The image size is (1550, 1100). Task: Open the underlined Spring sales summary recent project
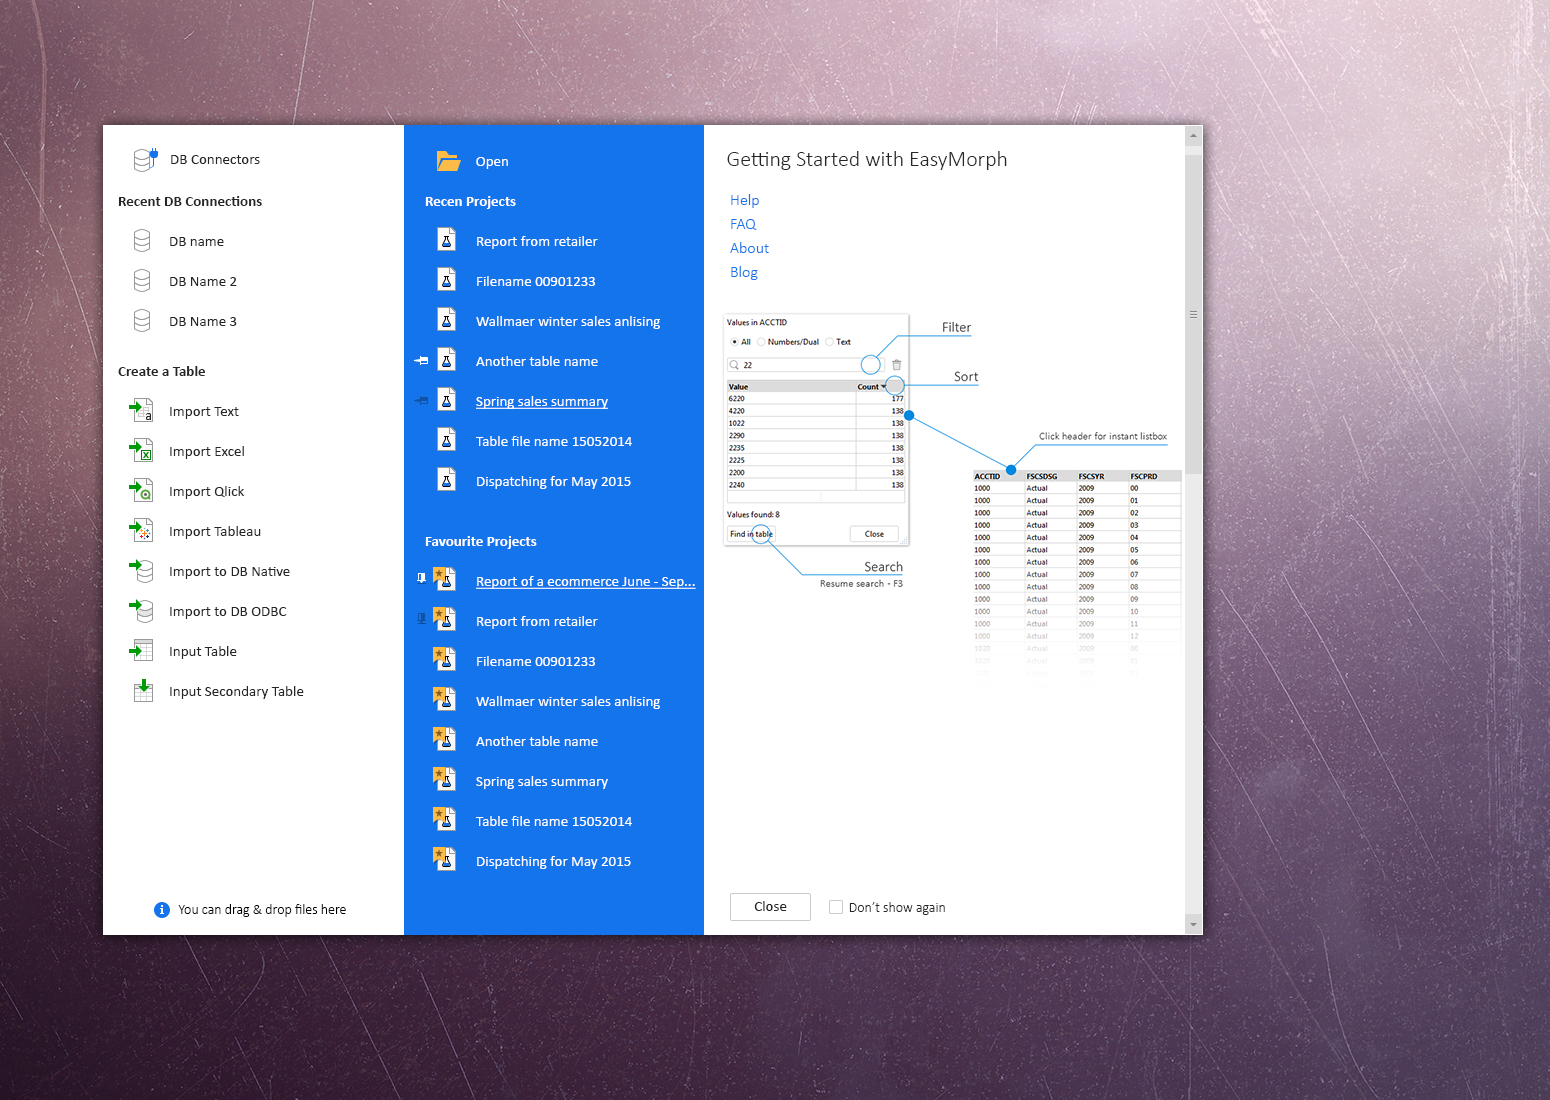[542, 401]
